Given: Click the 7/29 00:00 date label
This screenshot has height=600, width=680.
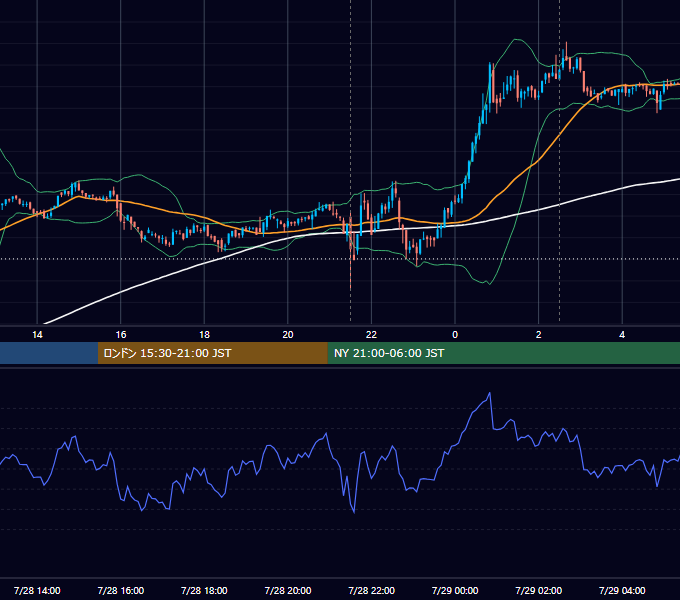Looking at the screenshot, I should coord(455,590).
